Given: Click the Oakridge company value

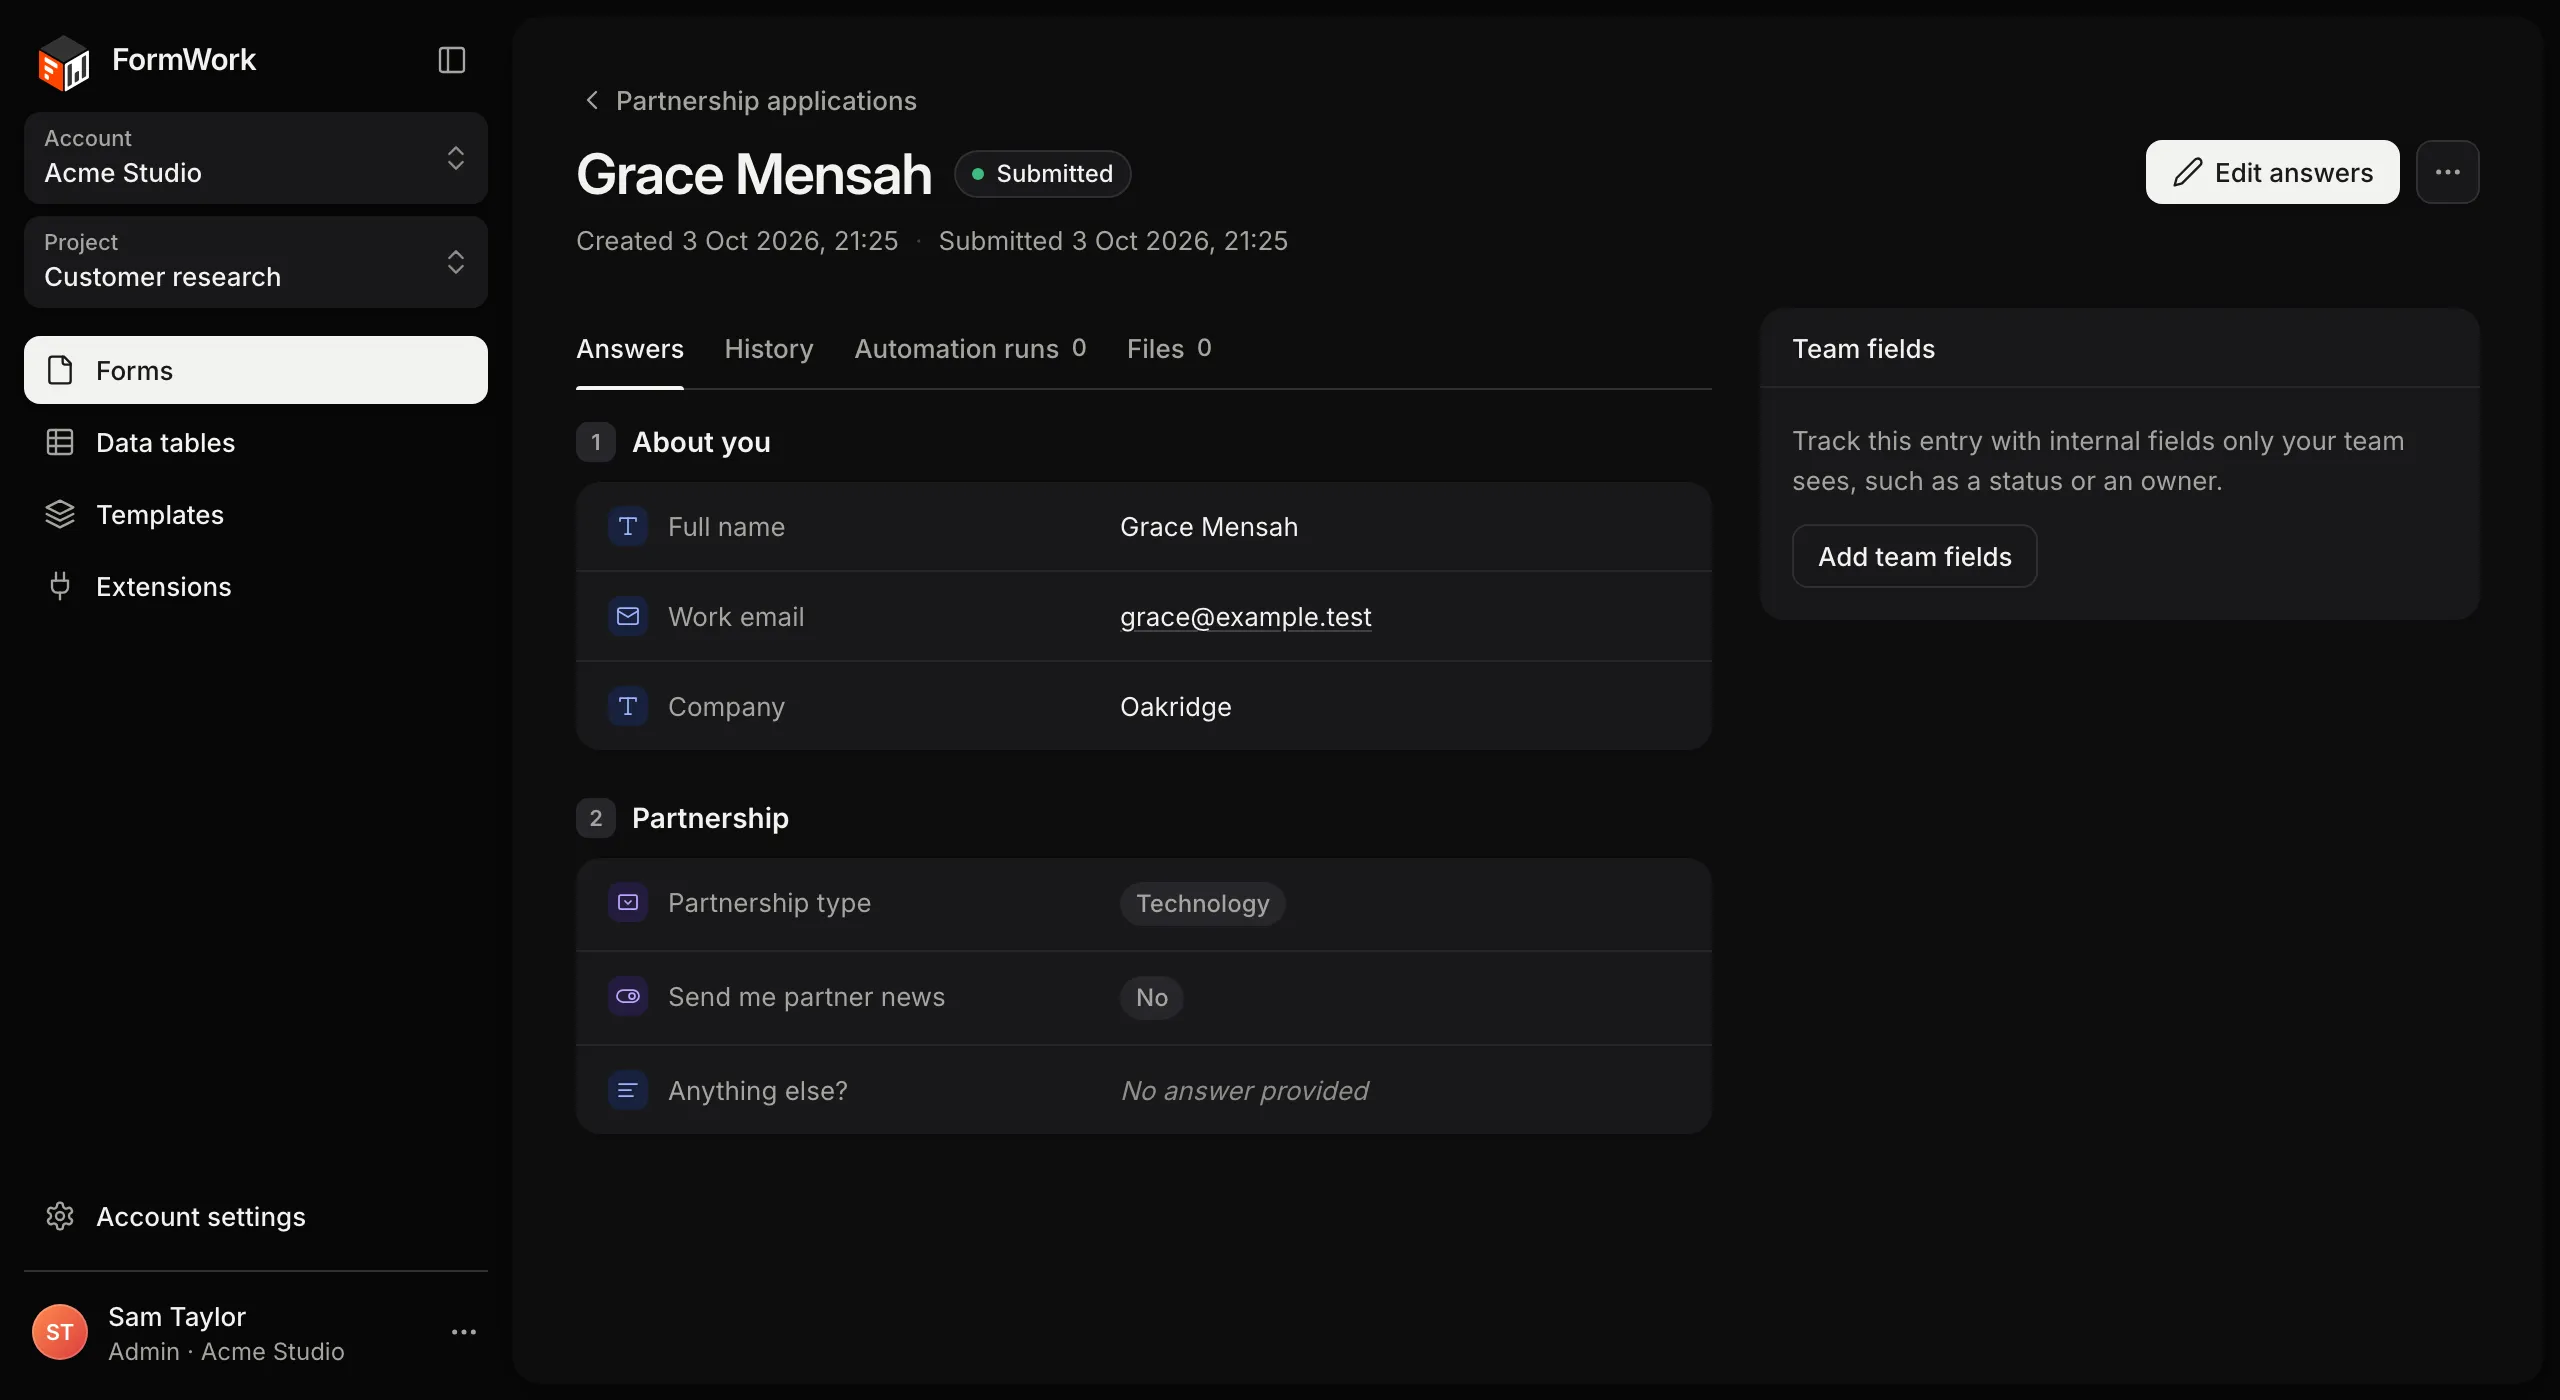Looking at the screenshot, I should [x=1176, y=707].
